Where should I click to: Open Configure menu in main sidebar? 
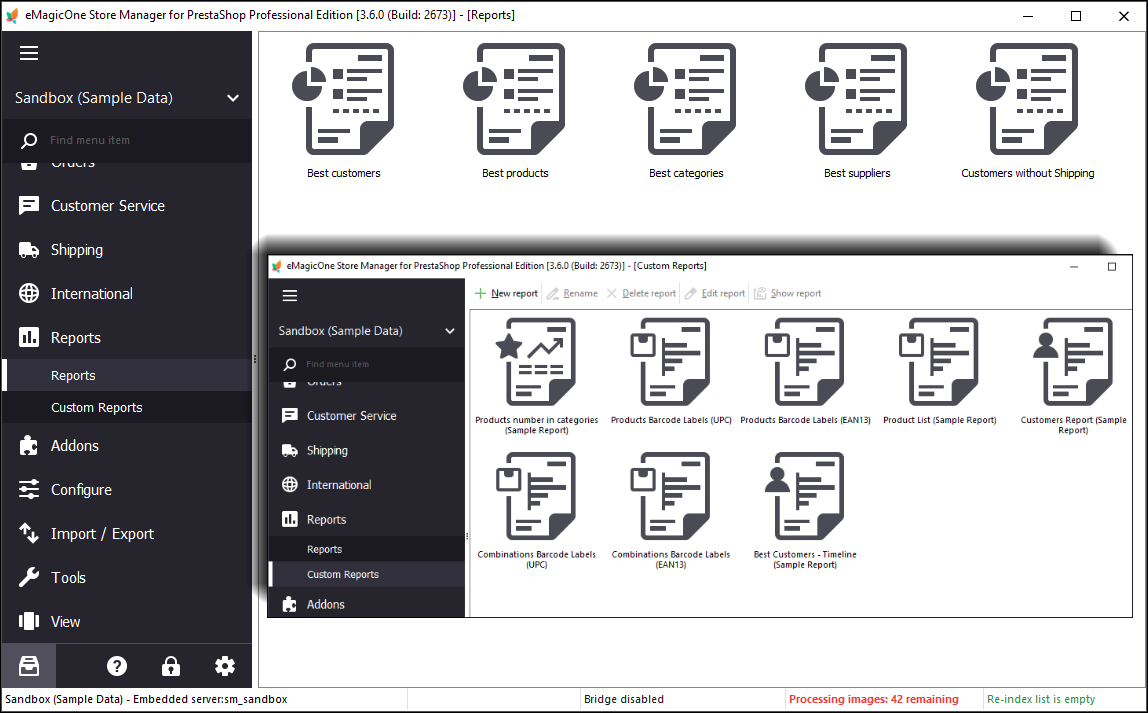click(x=127, y=489)
